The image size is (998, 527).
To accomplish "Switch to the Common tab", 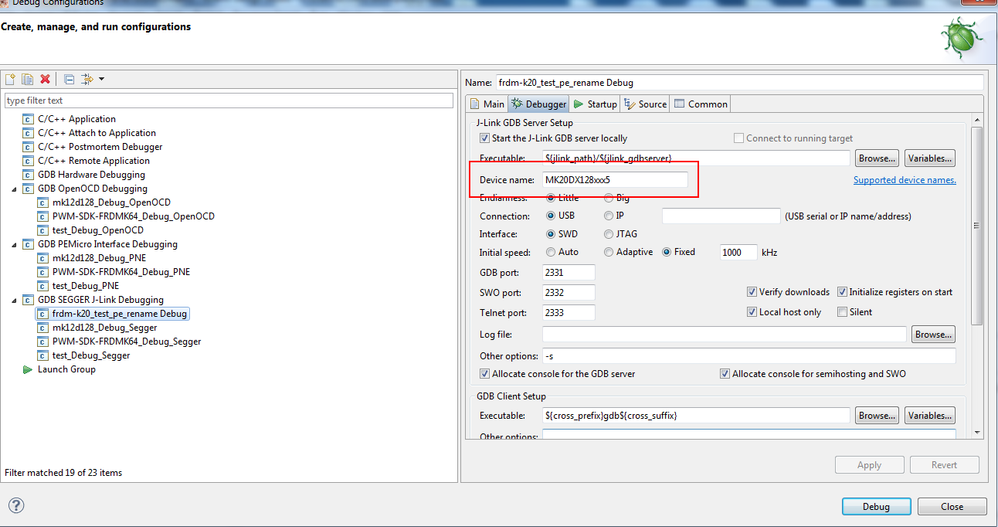I will point(701,104).
